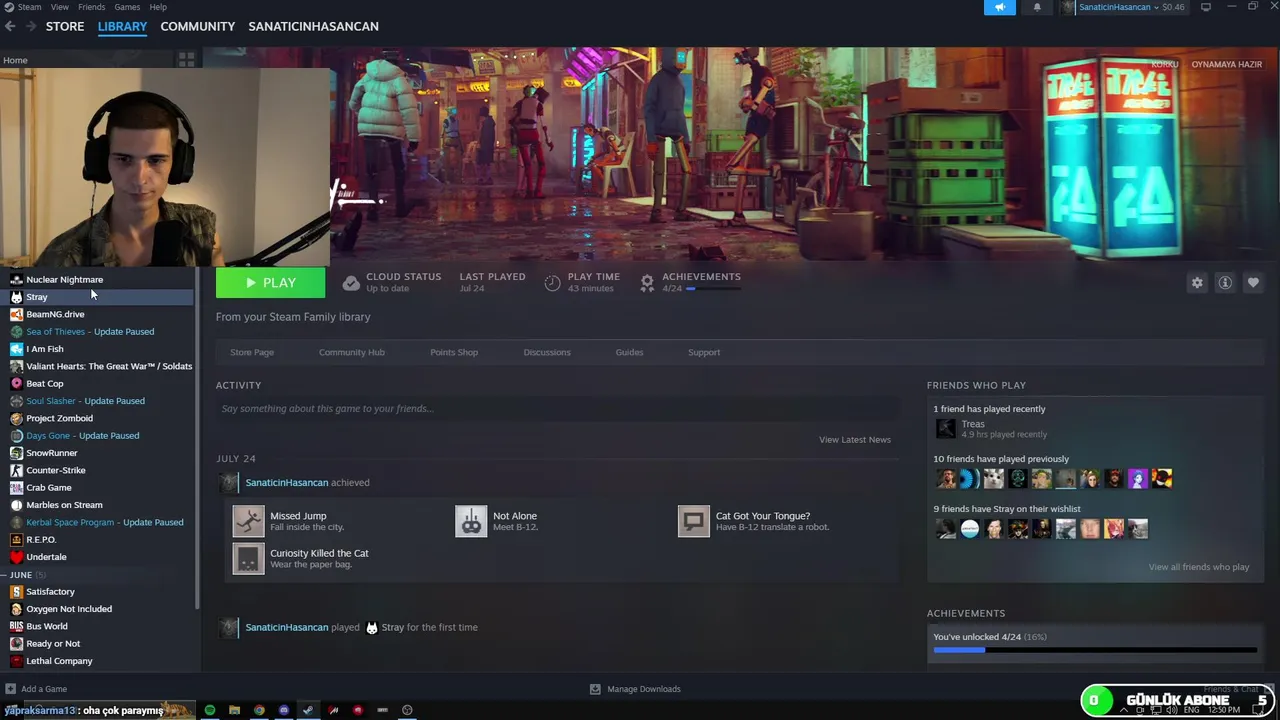
Task: Click the activity status input field
Action: pos(556,408)
